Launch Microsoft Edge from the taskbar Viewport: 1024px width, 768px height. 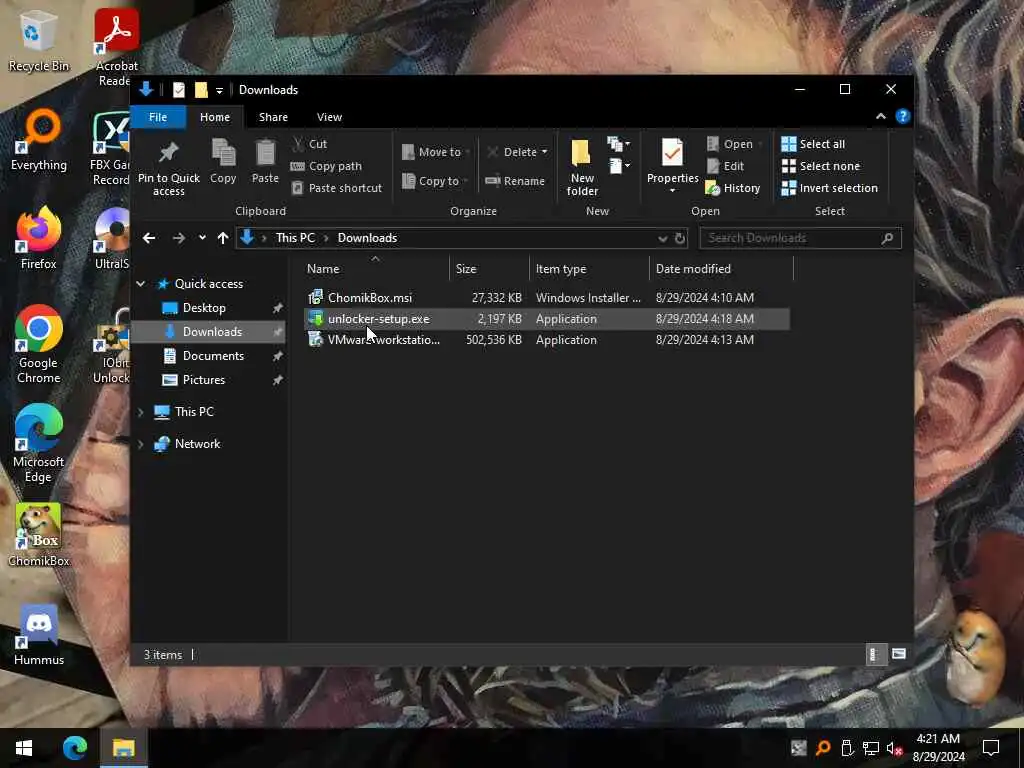(74, 748)
